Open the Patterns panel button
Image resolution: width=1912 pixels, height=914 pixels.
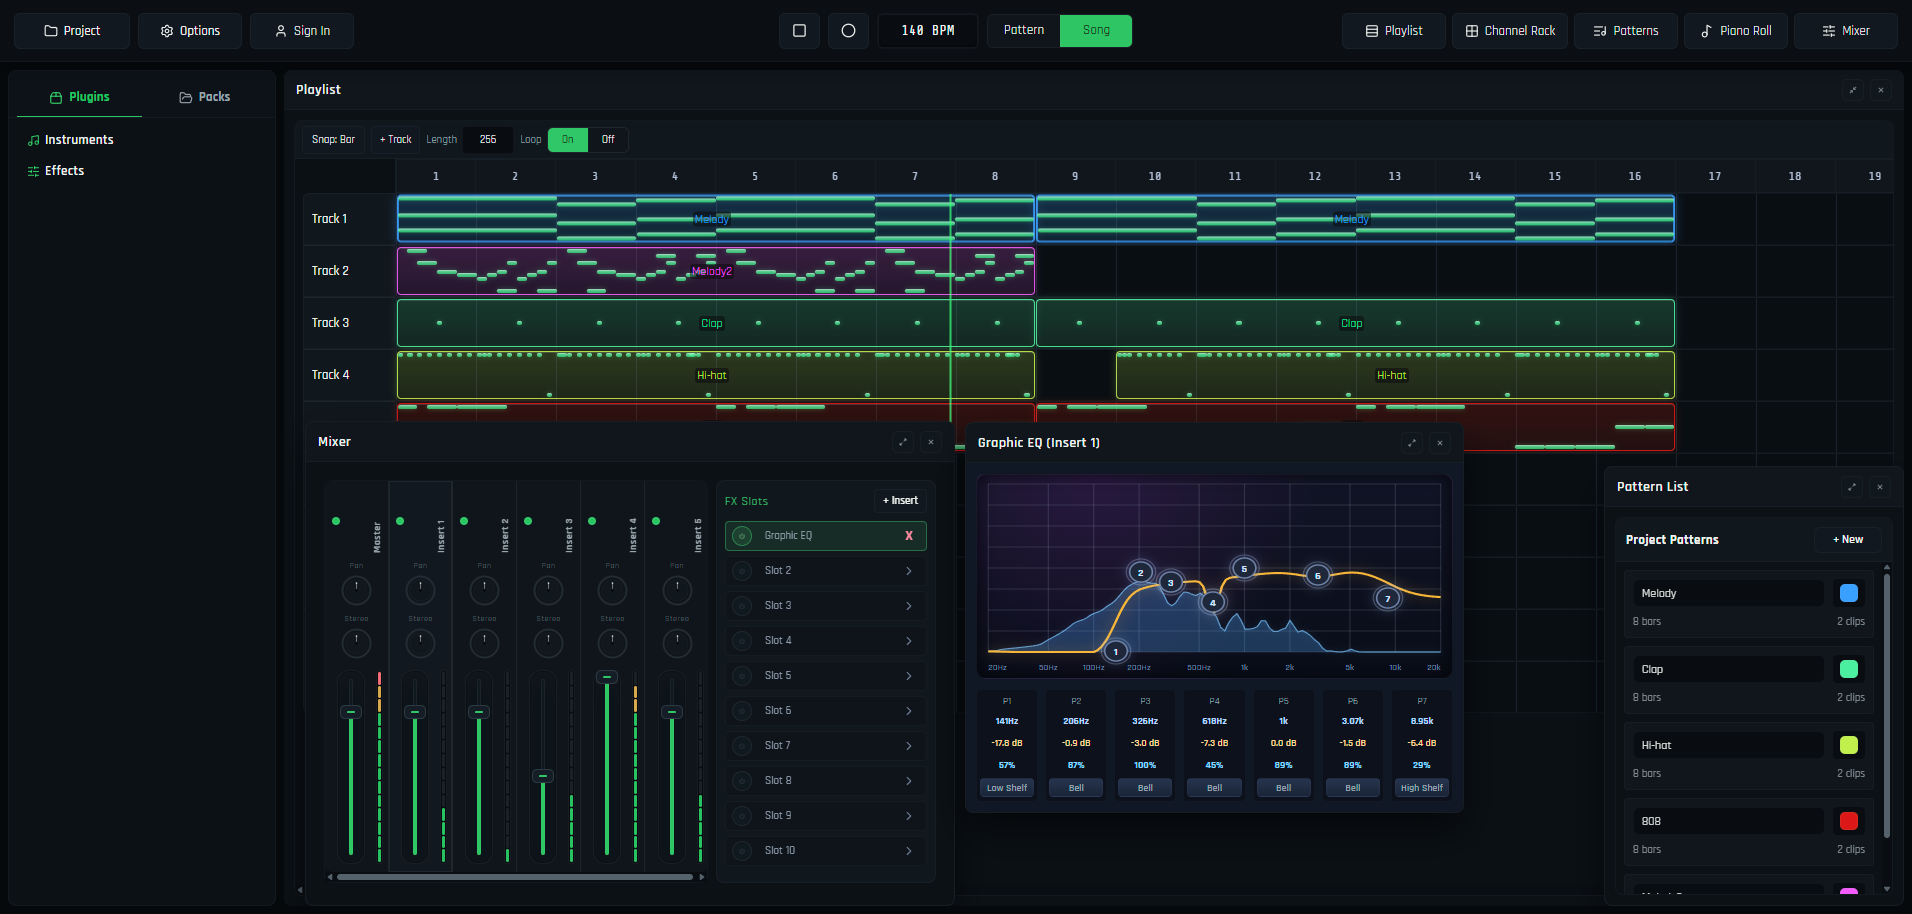(x=1626, y=31)
